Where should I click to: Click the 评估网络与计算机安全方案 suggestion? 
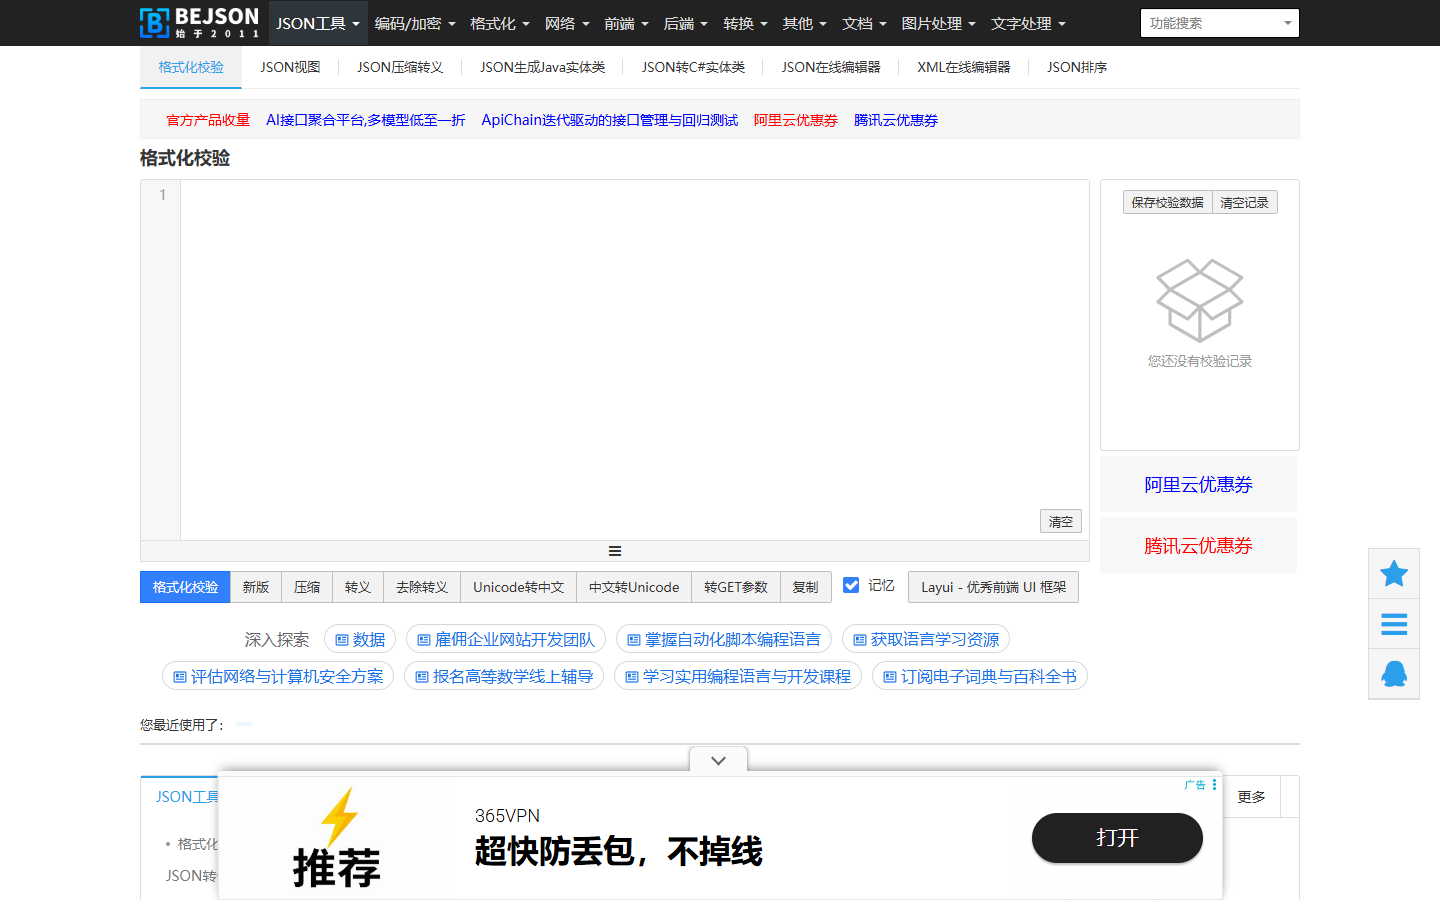tap(278, 677)
